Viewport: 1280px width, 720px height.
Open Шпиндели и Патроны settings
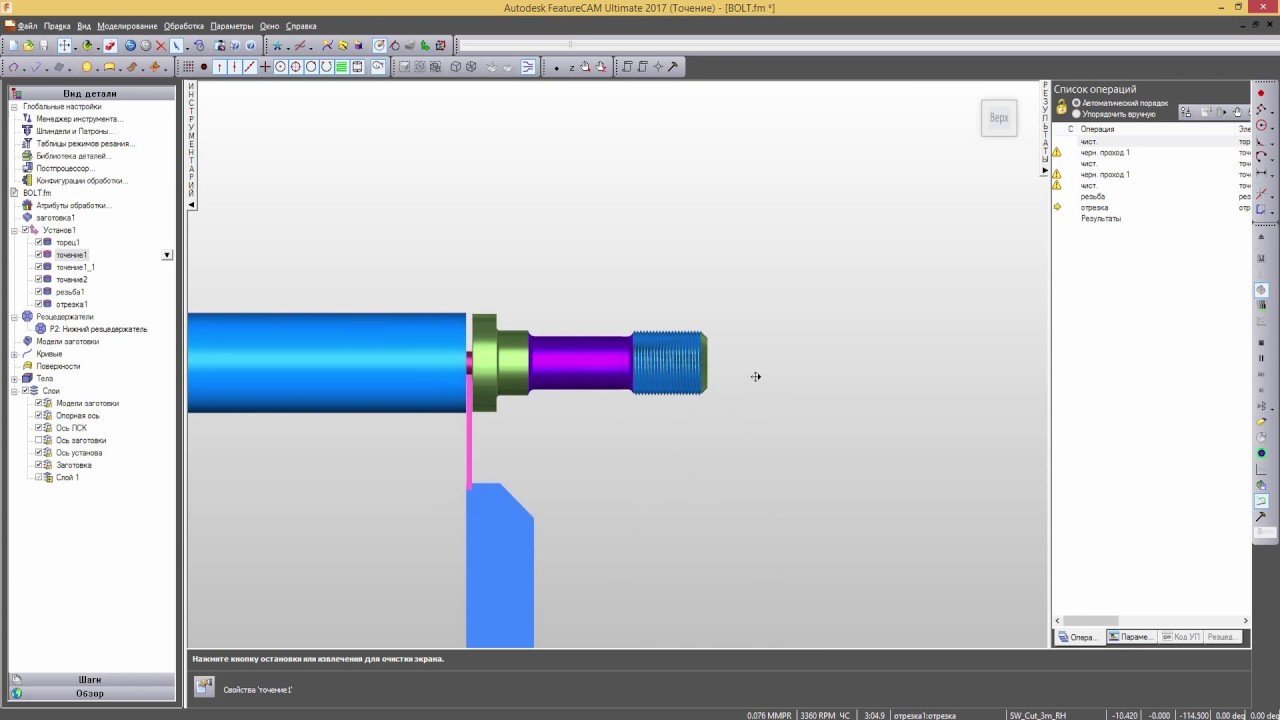(75, 131)
